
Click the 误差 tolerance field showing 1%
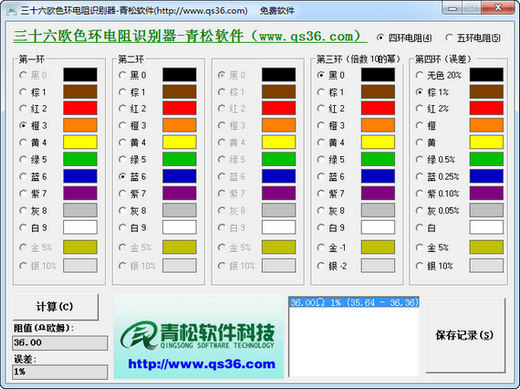pos(60,372)
